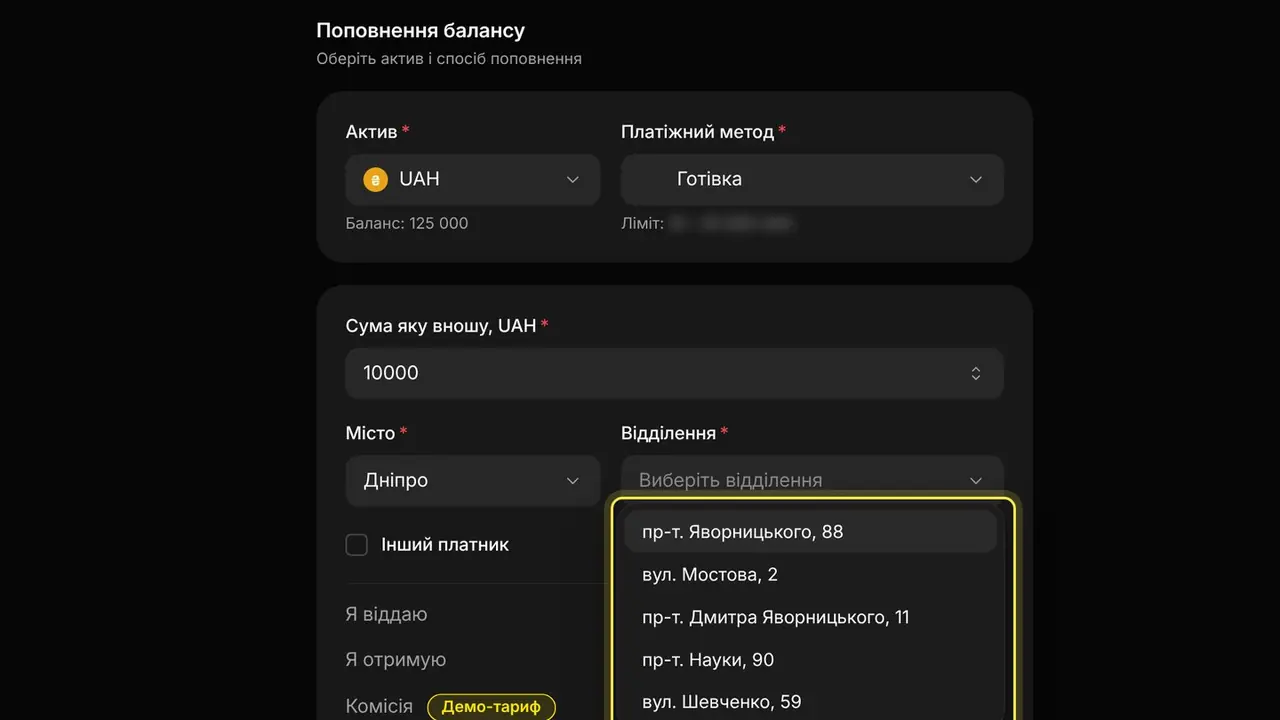Click the Комісія label
Viewport: 1280px width, 720px height.
coord(379,706)
